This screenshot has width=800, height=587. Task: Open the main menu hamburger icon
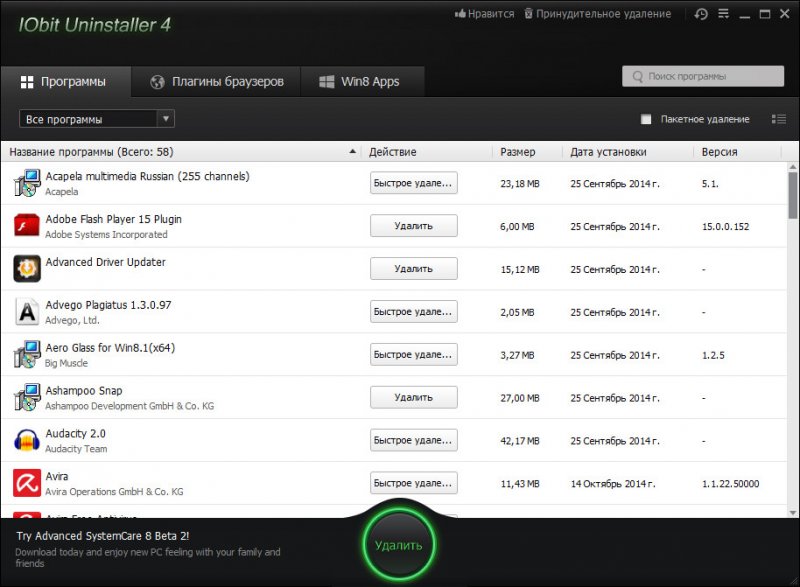click(x=723, y=14)
